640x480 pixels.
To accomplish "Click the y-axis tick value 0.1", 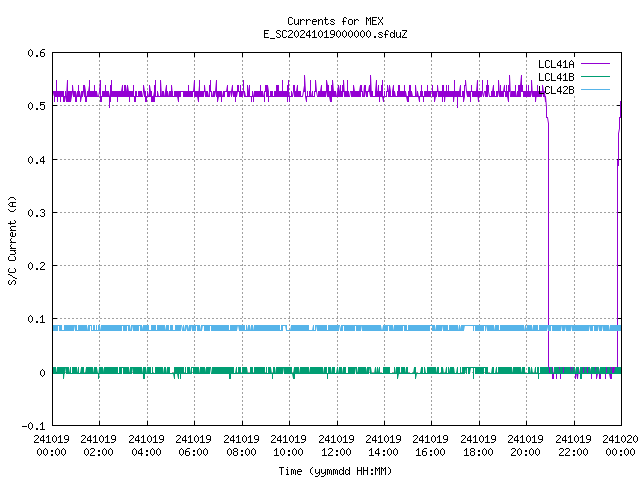I will point(36,319).
